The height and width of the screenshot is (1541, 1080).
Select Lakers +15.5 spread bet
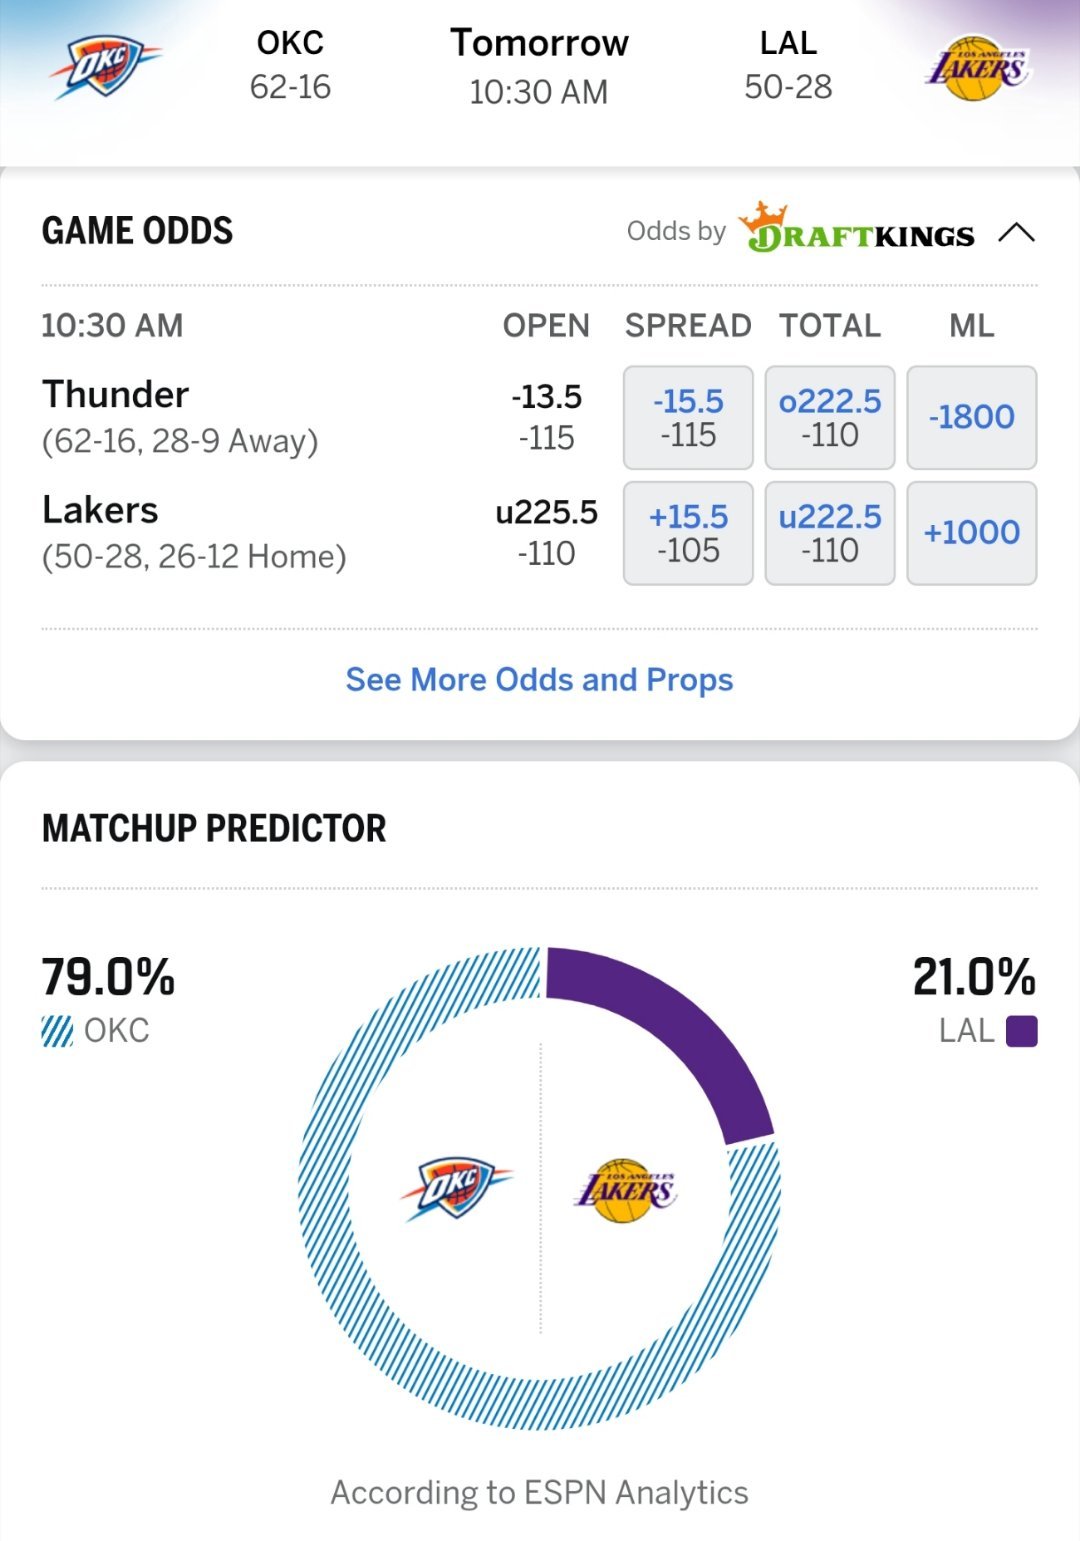[688, 533]
